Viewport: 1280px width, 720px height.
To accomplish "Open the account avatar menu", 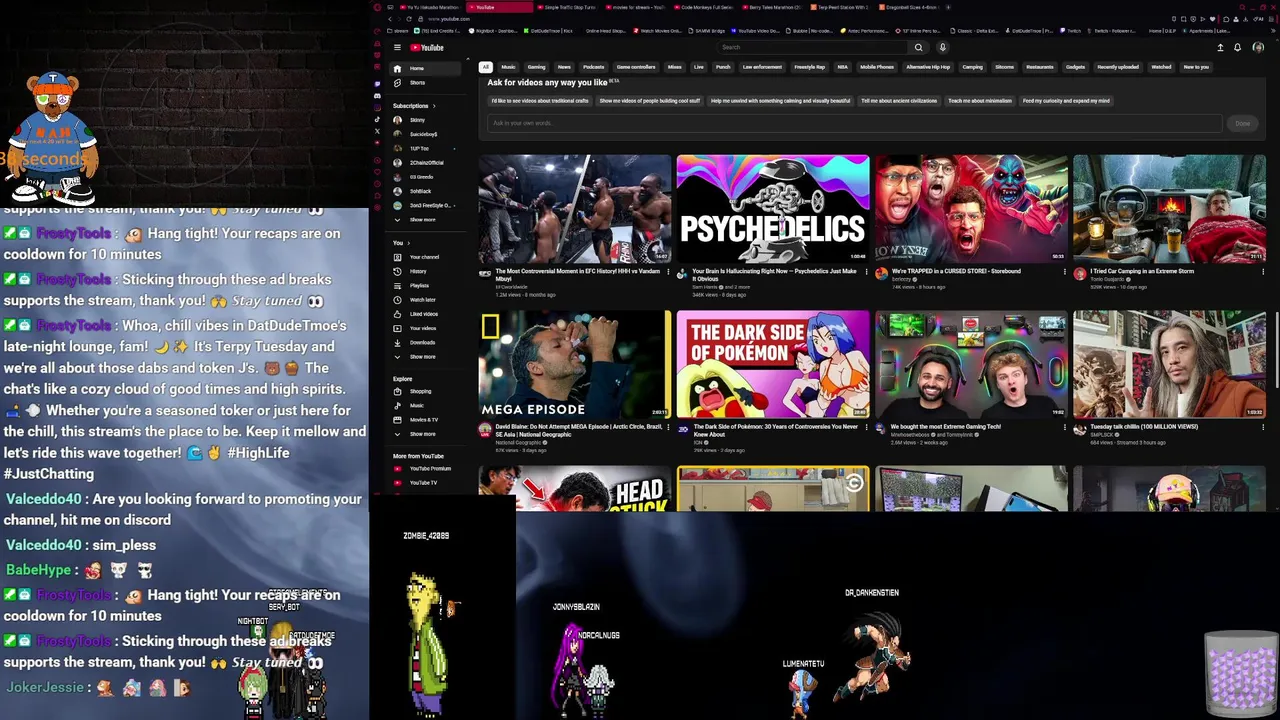I will tap(1258, 47).
